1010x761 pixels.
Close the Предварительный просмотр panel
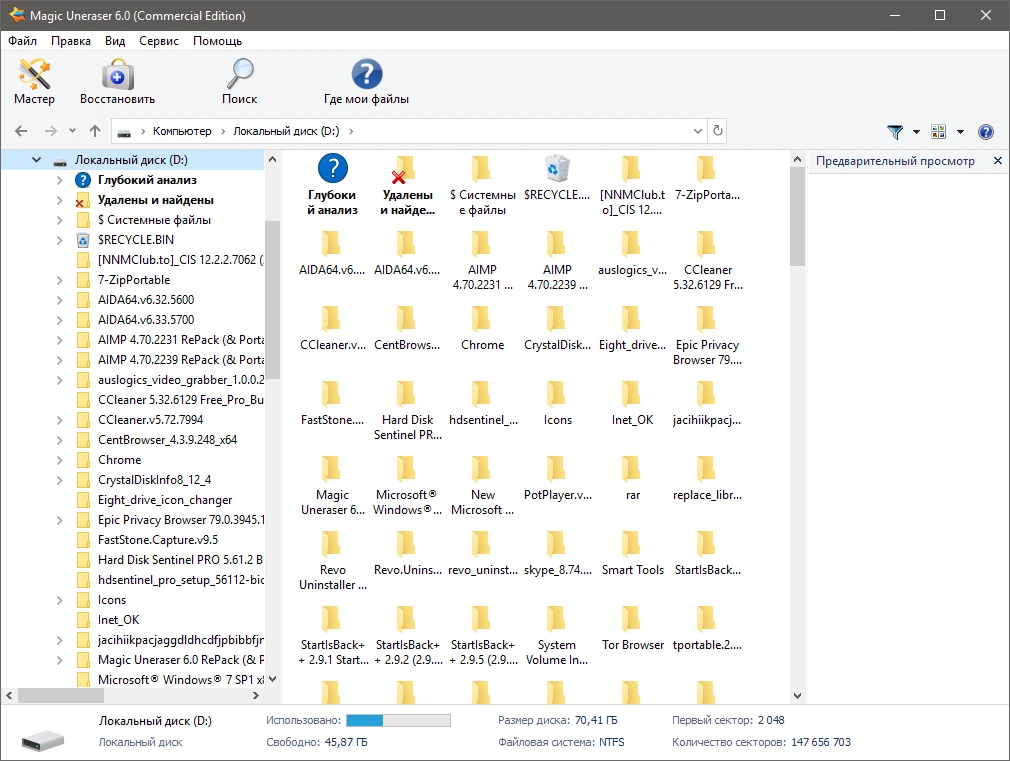click(997, 160)
